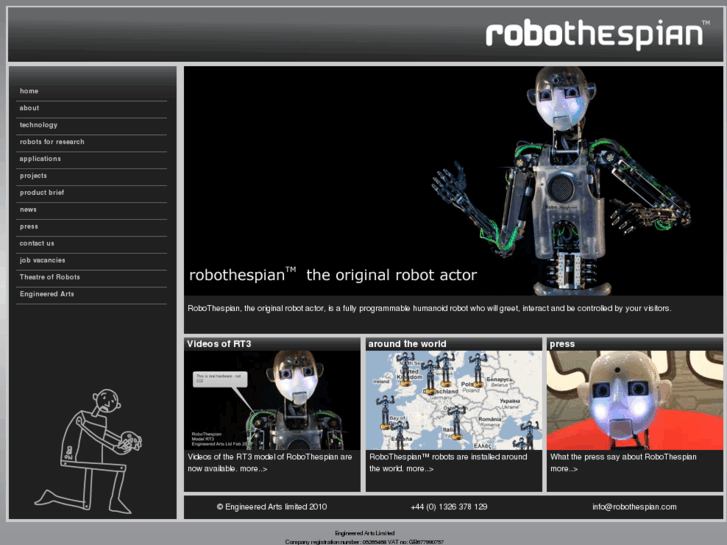Select the RoboThespian description paragraph text

pyautogui.click(x=429, y=308)
